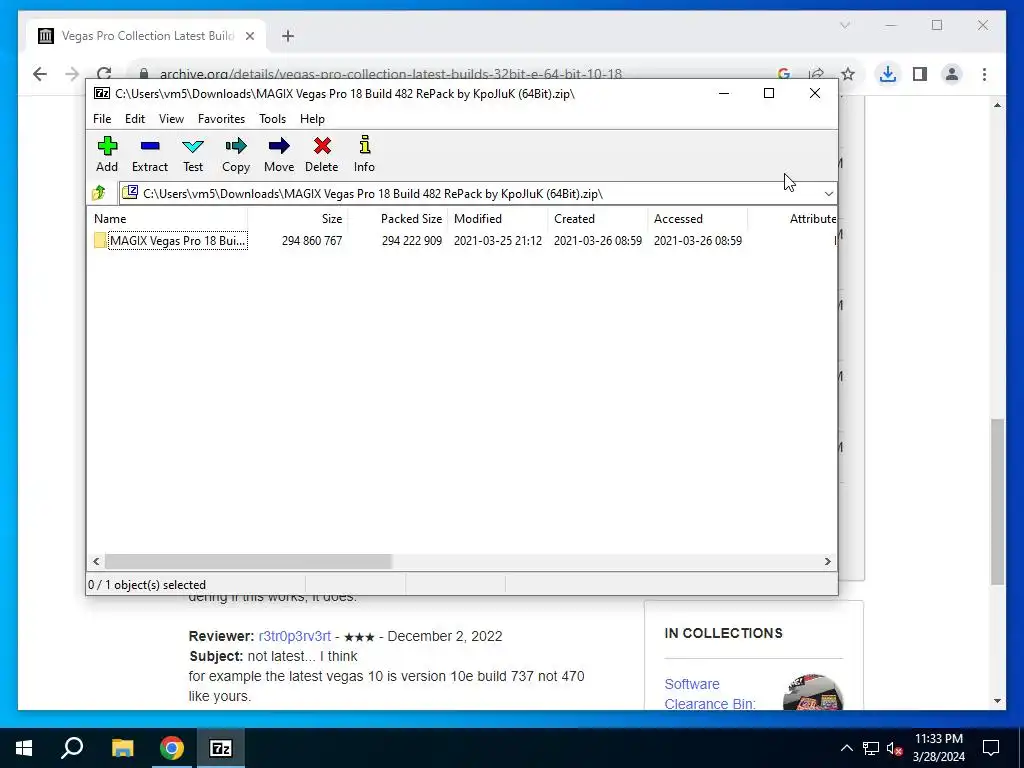Go up one folder level with arrow icon
Screen dimensions: 1024x768
(99, 193)
